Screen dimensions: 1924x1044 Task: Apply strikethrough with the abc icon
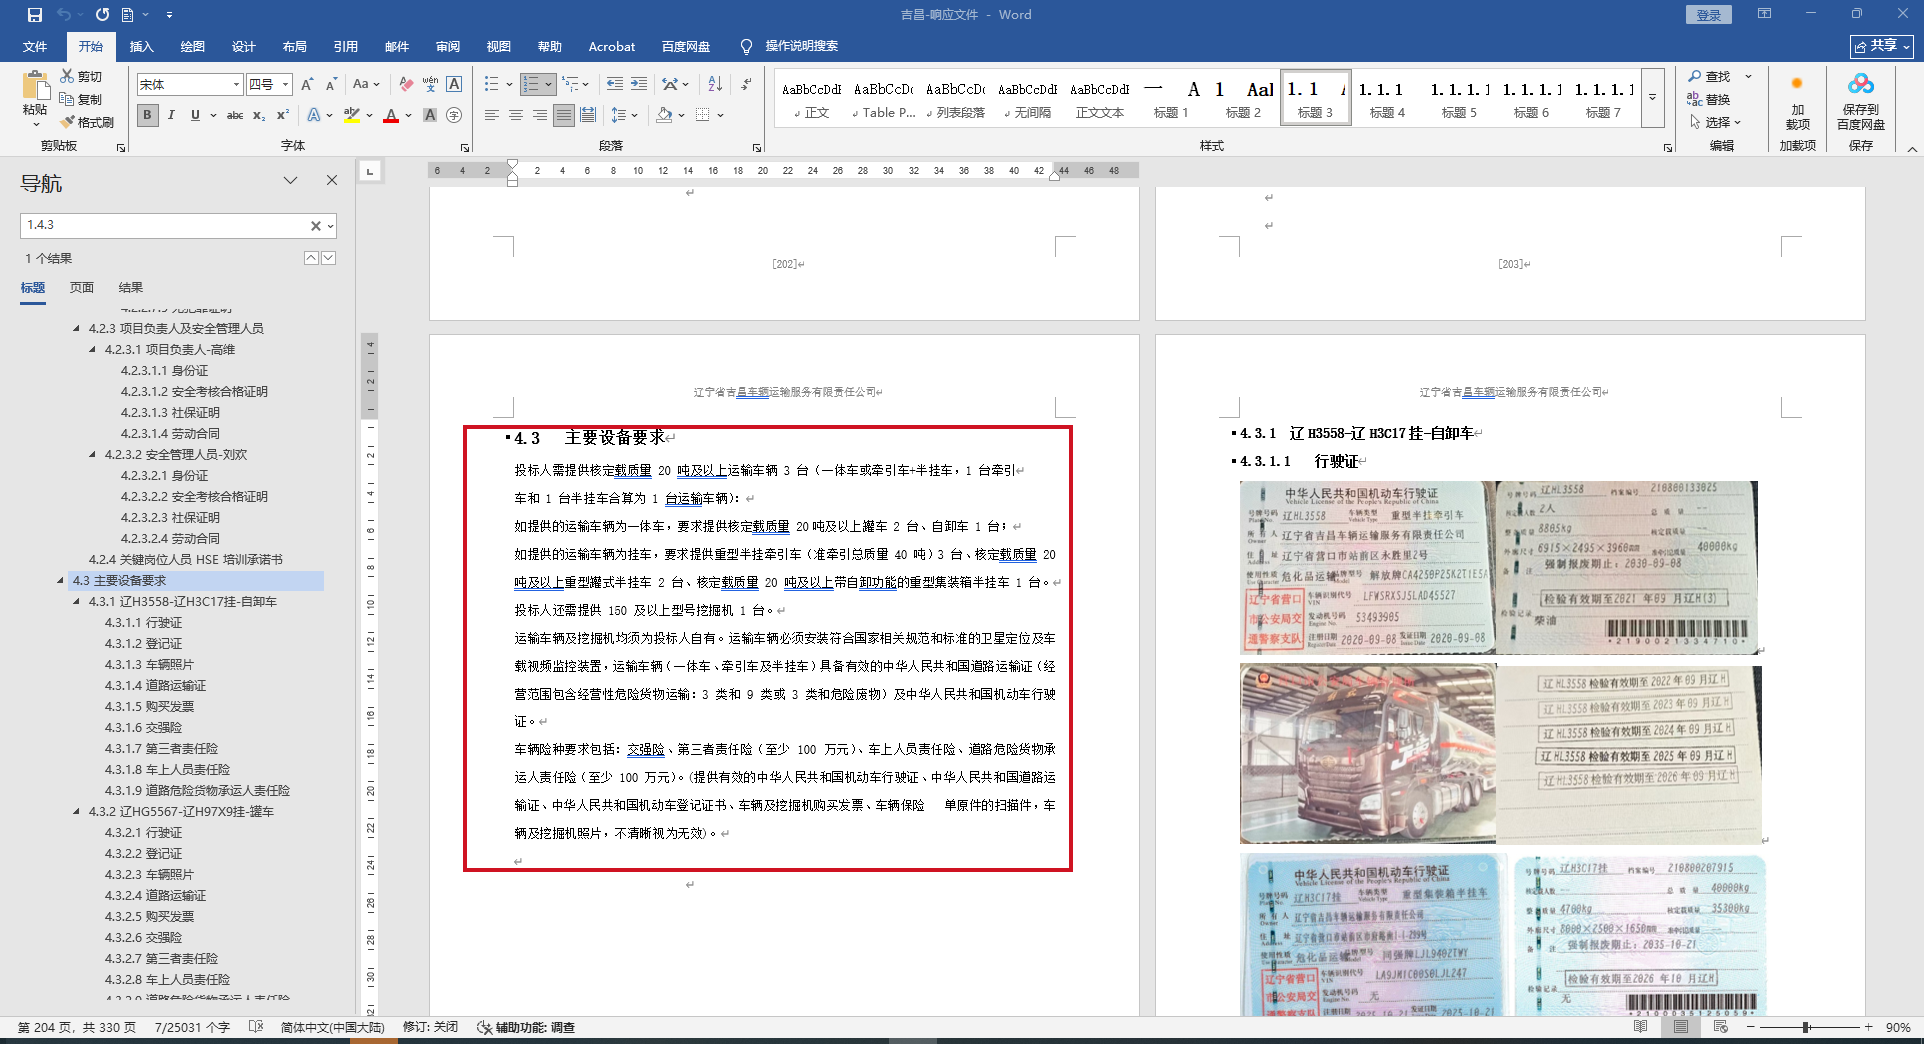[235, 116]
